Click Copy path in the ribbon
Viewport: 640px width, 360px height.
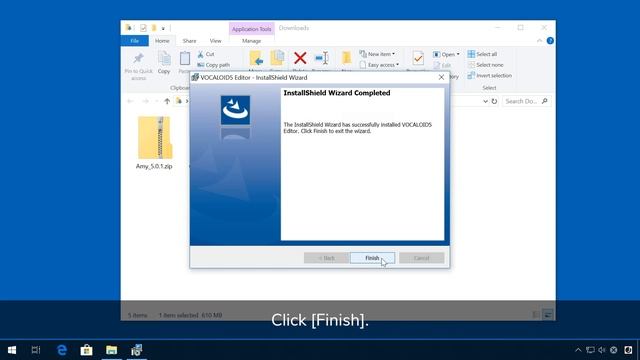pyautogui.click(x=213, y=65)
